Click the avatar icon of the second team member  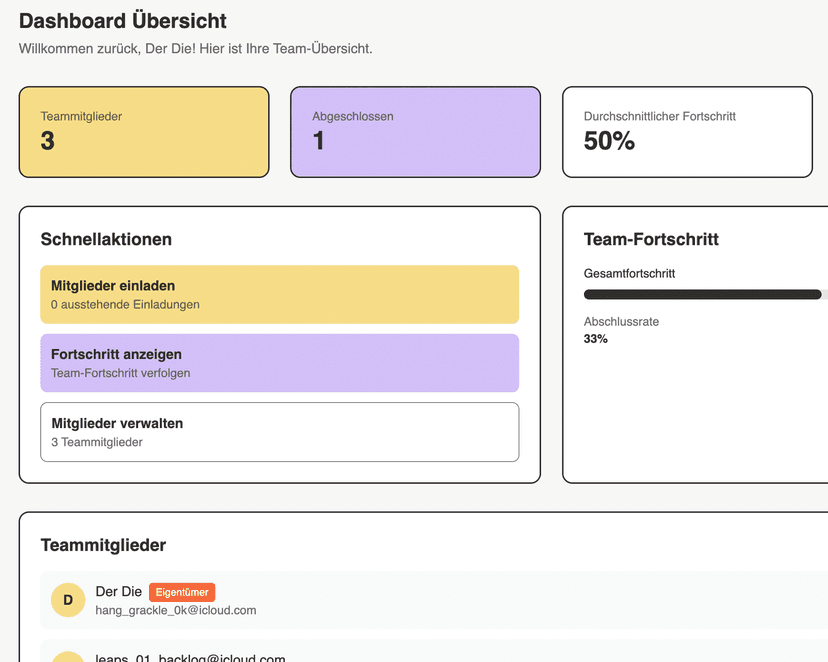tap(67, 655)
